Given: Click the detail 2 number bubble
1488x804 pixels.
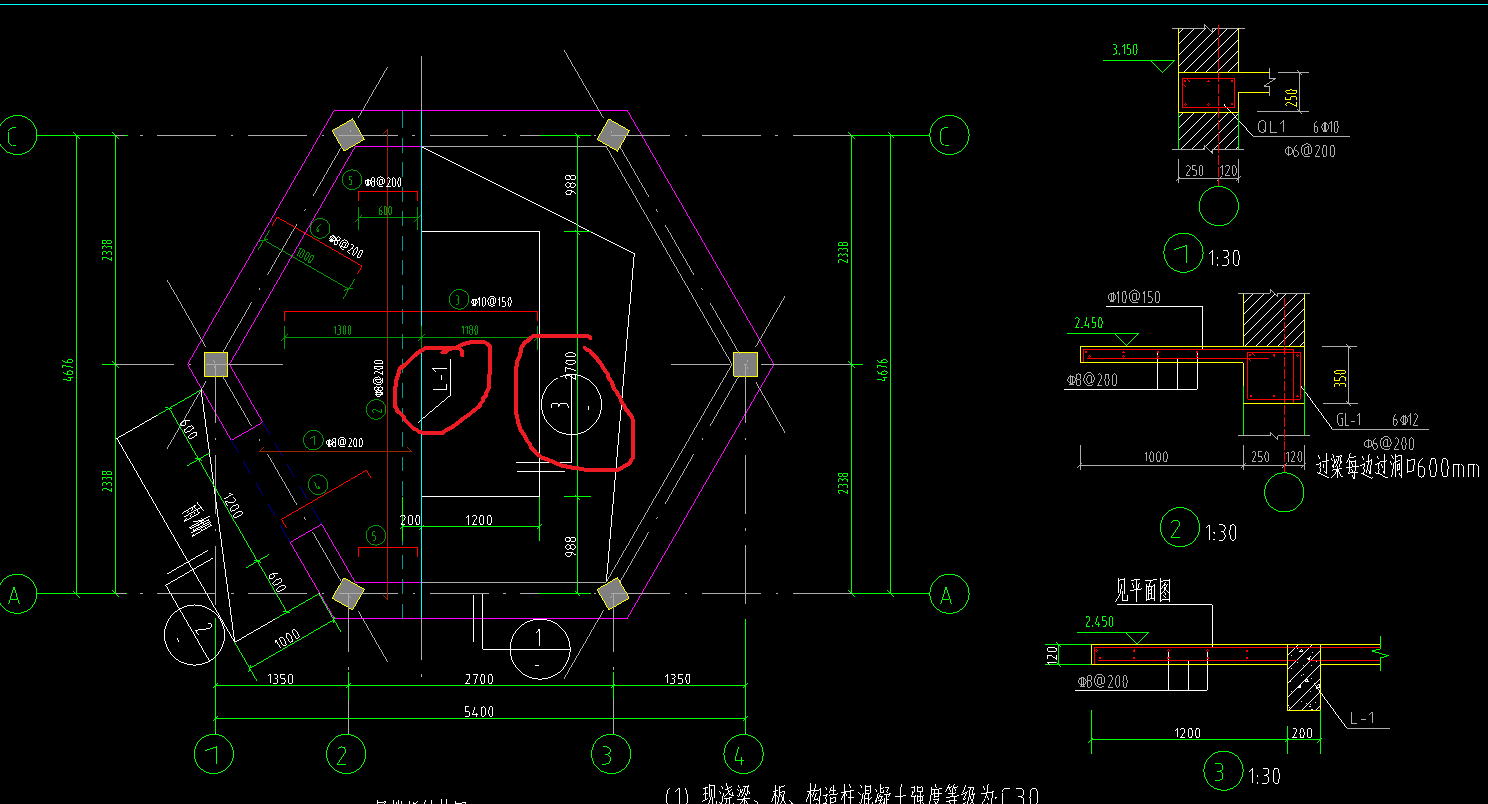Looking at the screenshot, I should click(x=1179, y=528).
